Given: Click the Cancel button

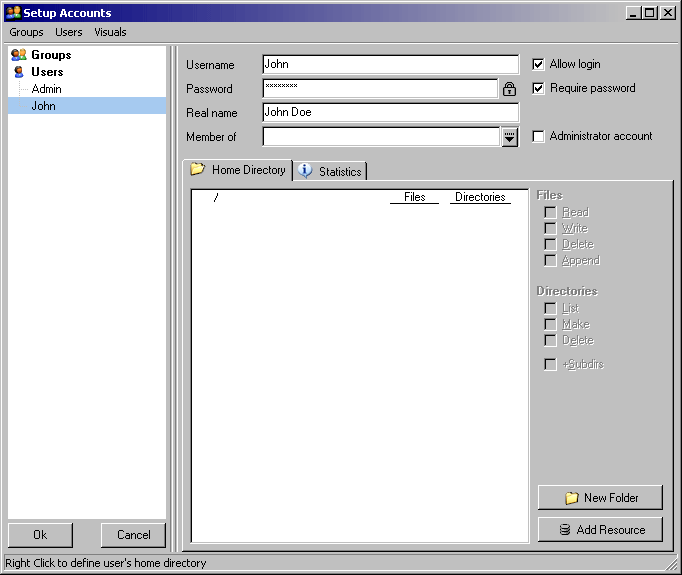Looking at the screenshot, I should (133, 535).
